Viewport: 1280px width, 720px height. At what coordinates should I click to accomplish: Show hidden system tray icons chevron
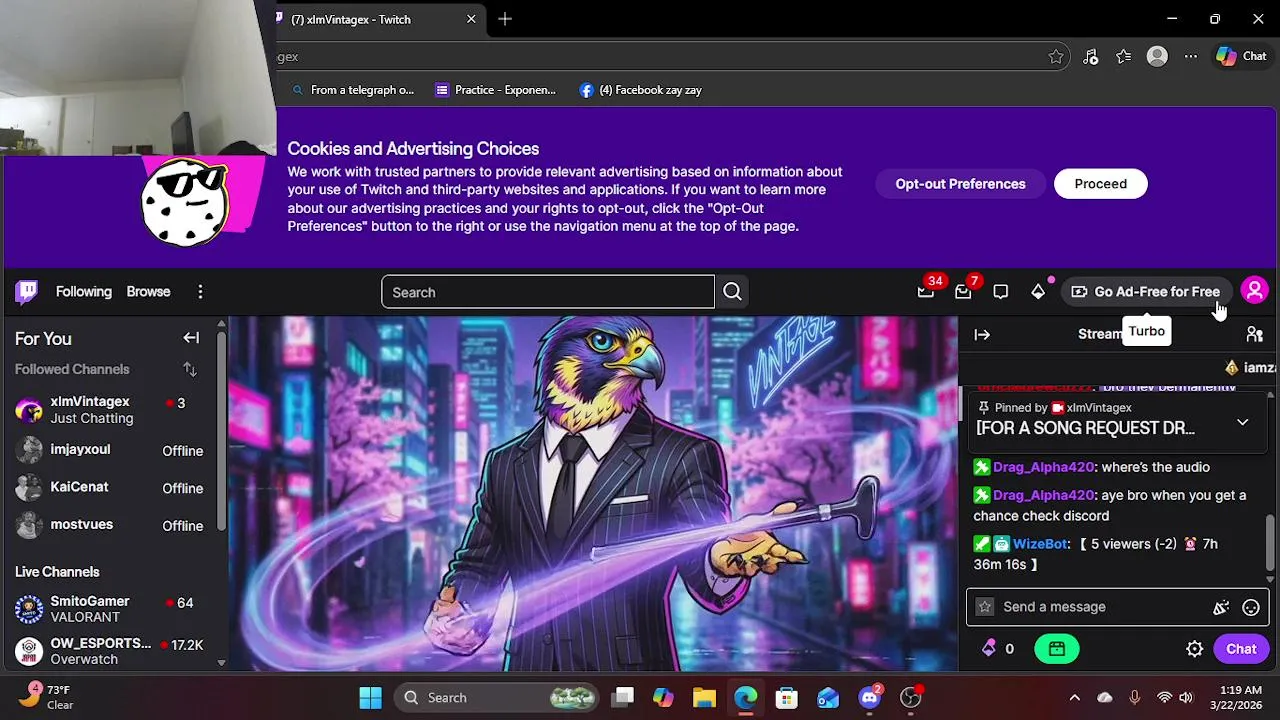coord(1074,697)
